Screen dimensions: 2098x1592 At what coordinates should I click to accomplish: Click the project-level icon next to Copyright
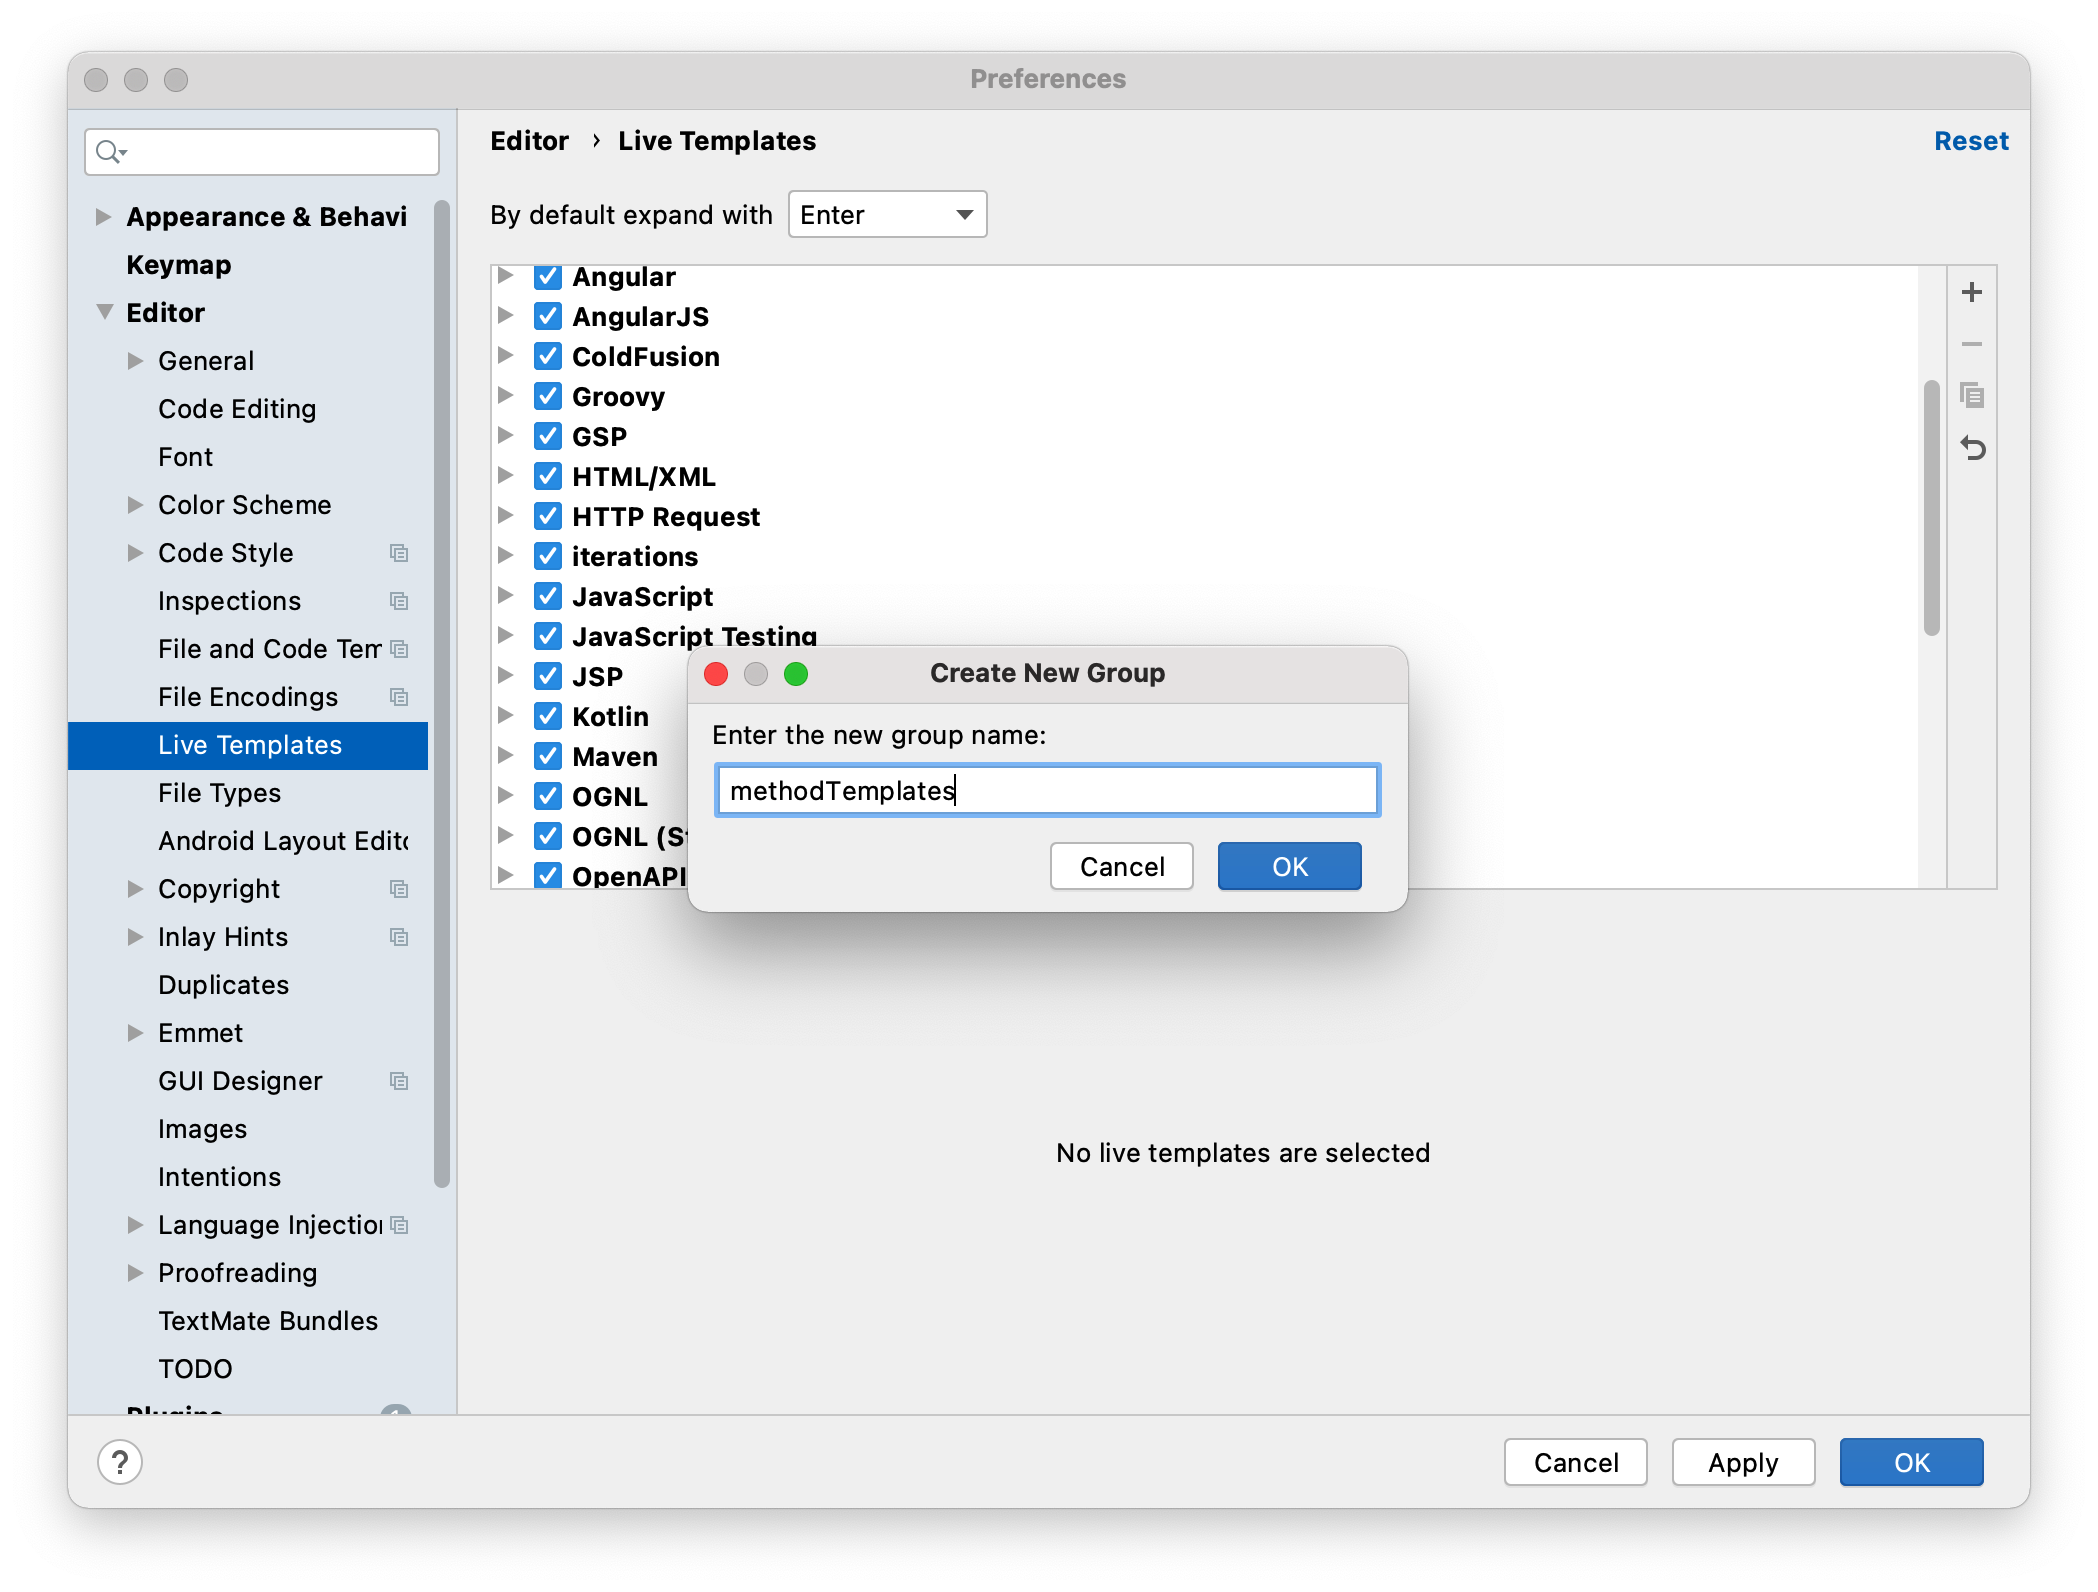click(x=399, y=889)
